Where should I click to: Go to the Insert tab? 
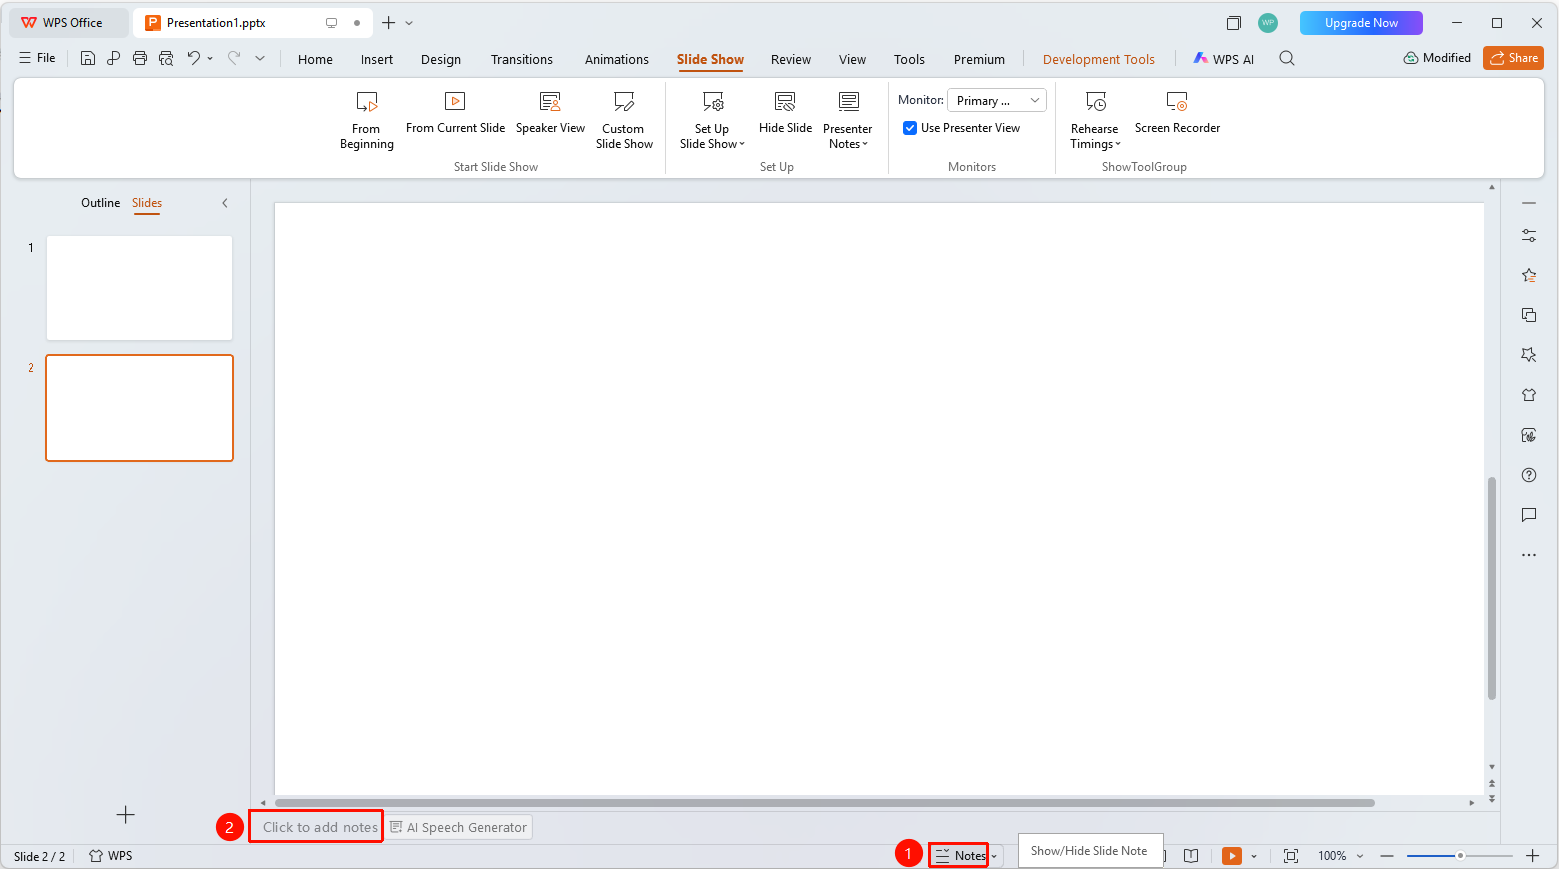click(x=376, y=59)
